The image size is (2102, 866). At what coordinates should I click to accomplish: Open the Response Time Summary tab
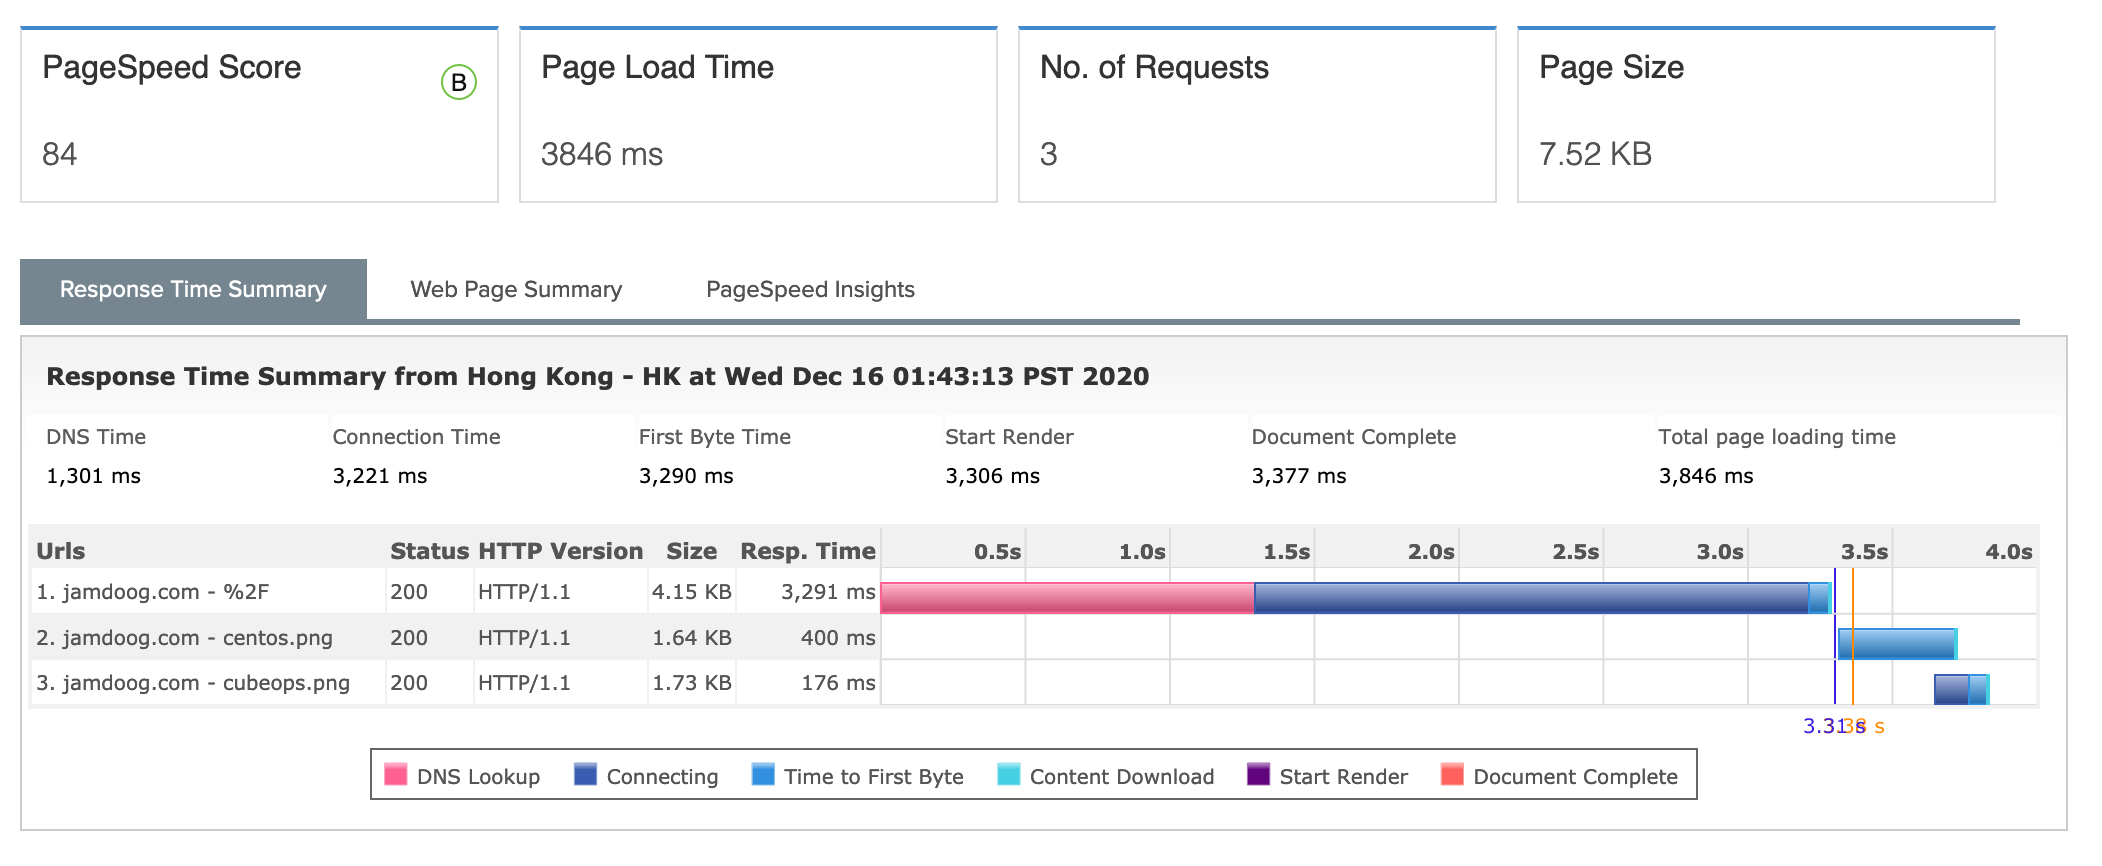tap(193, 290)
